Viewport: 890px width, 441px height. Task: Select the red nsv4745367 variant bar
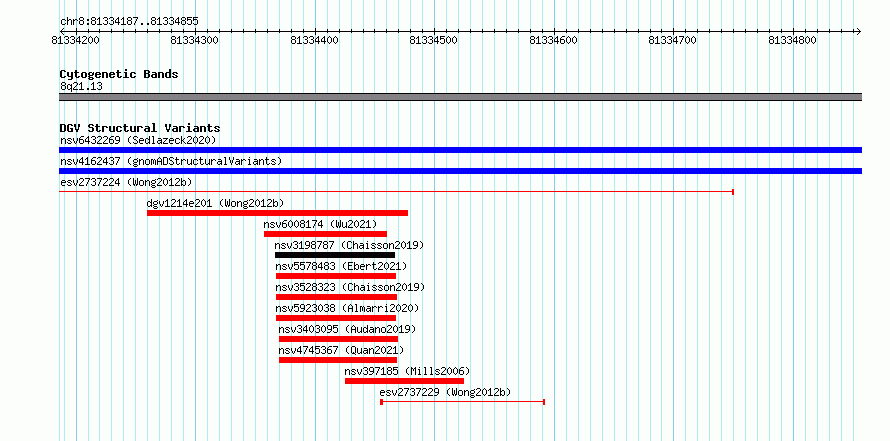pyautogui.click(x=338, y=360)
